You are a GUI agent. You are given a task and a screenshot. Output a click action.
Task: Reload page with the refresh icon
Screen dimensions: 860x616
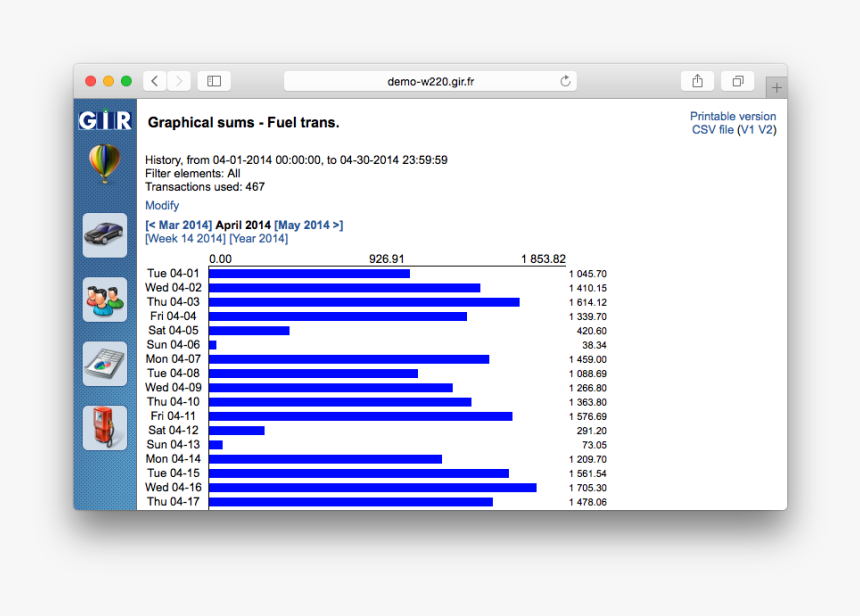[565, 81]
